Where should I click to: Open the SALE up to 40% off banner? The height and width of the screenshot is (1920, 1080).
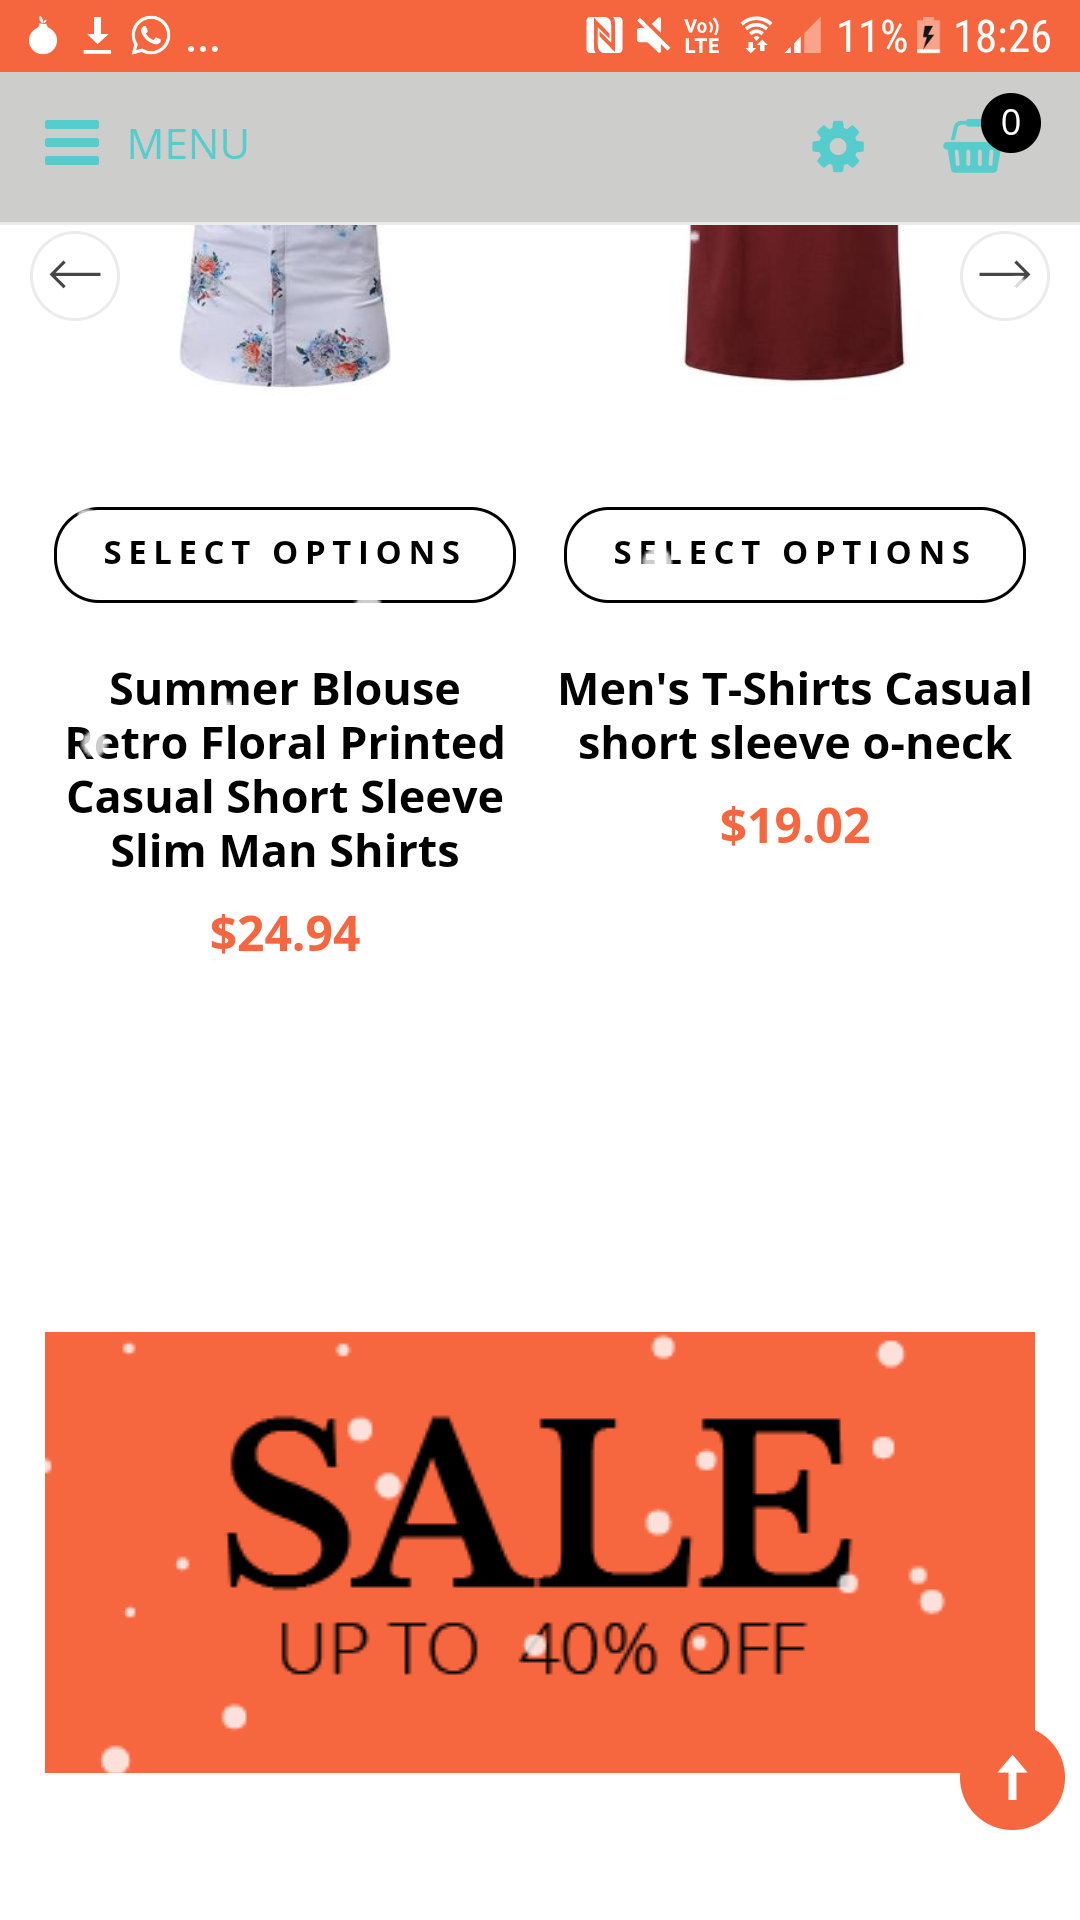click(540, 1551)
